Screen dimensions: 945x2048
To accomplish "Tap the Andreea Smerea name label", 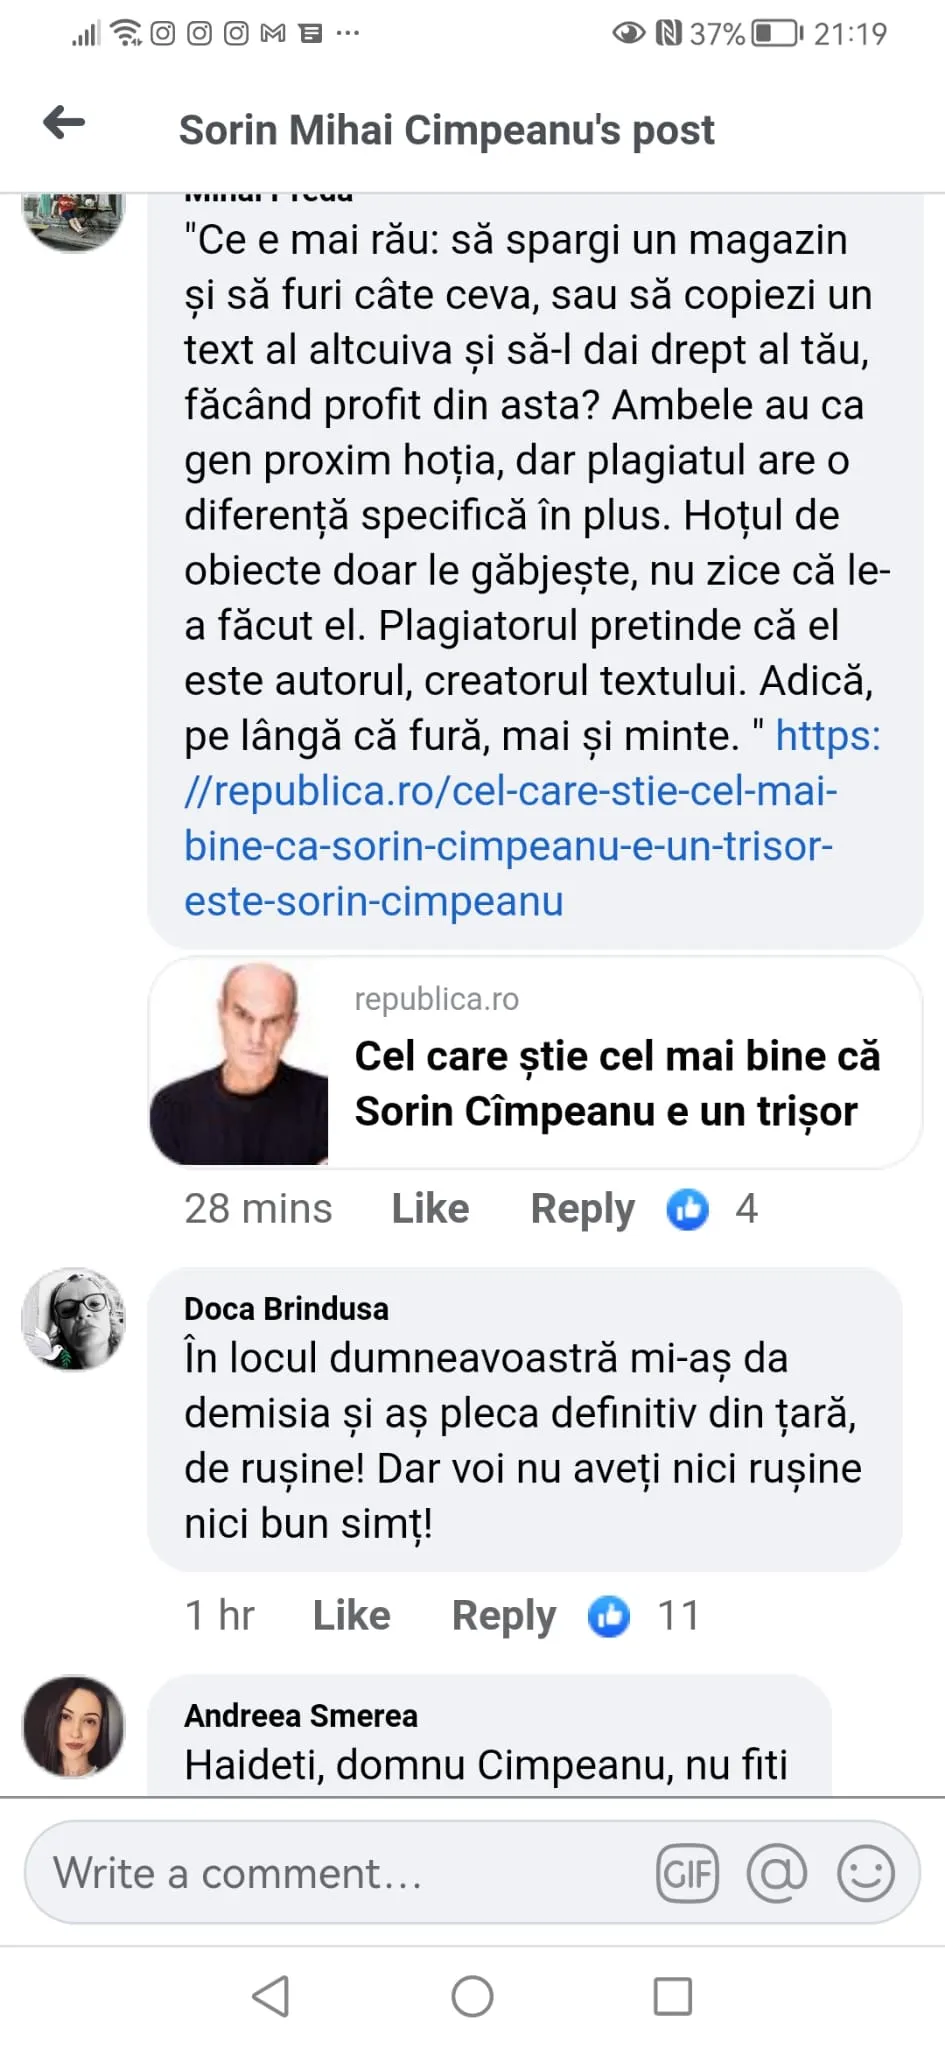I will click(300, 1716).
